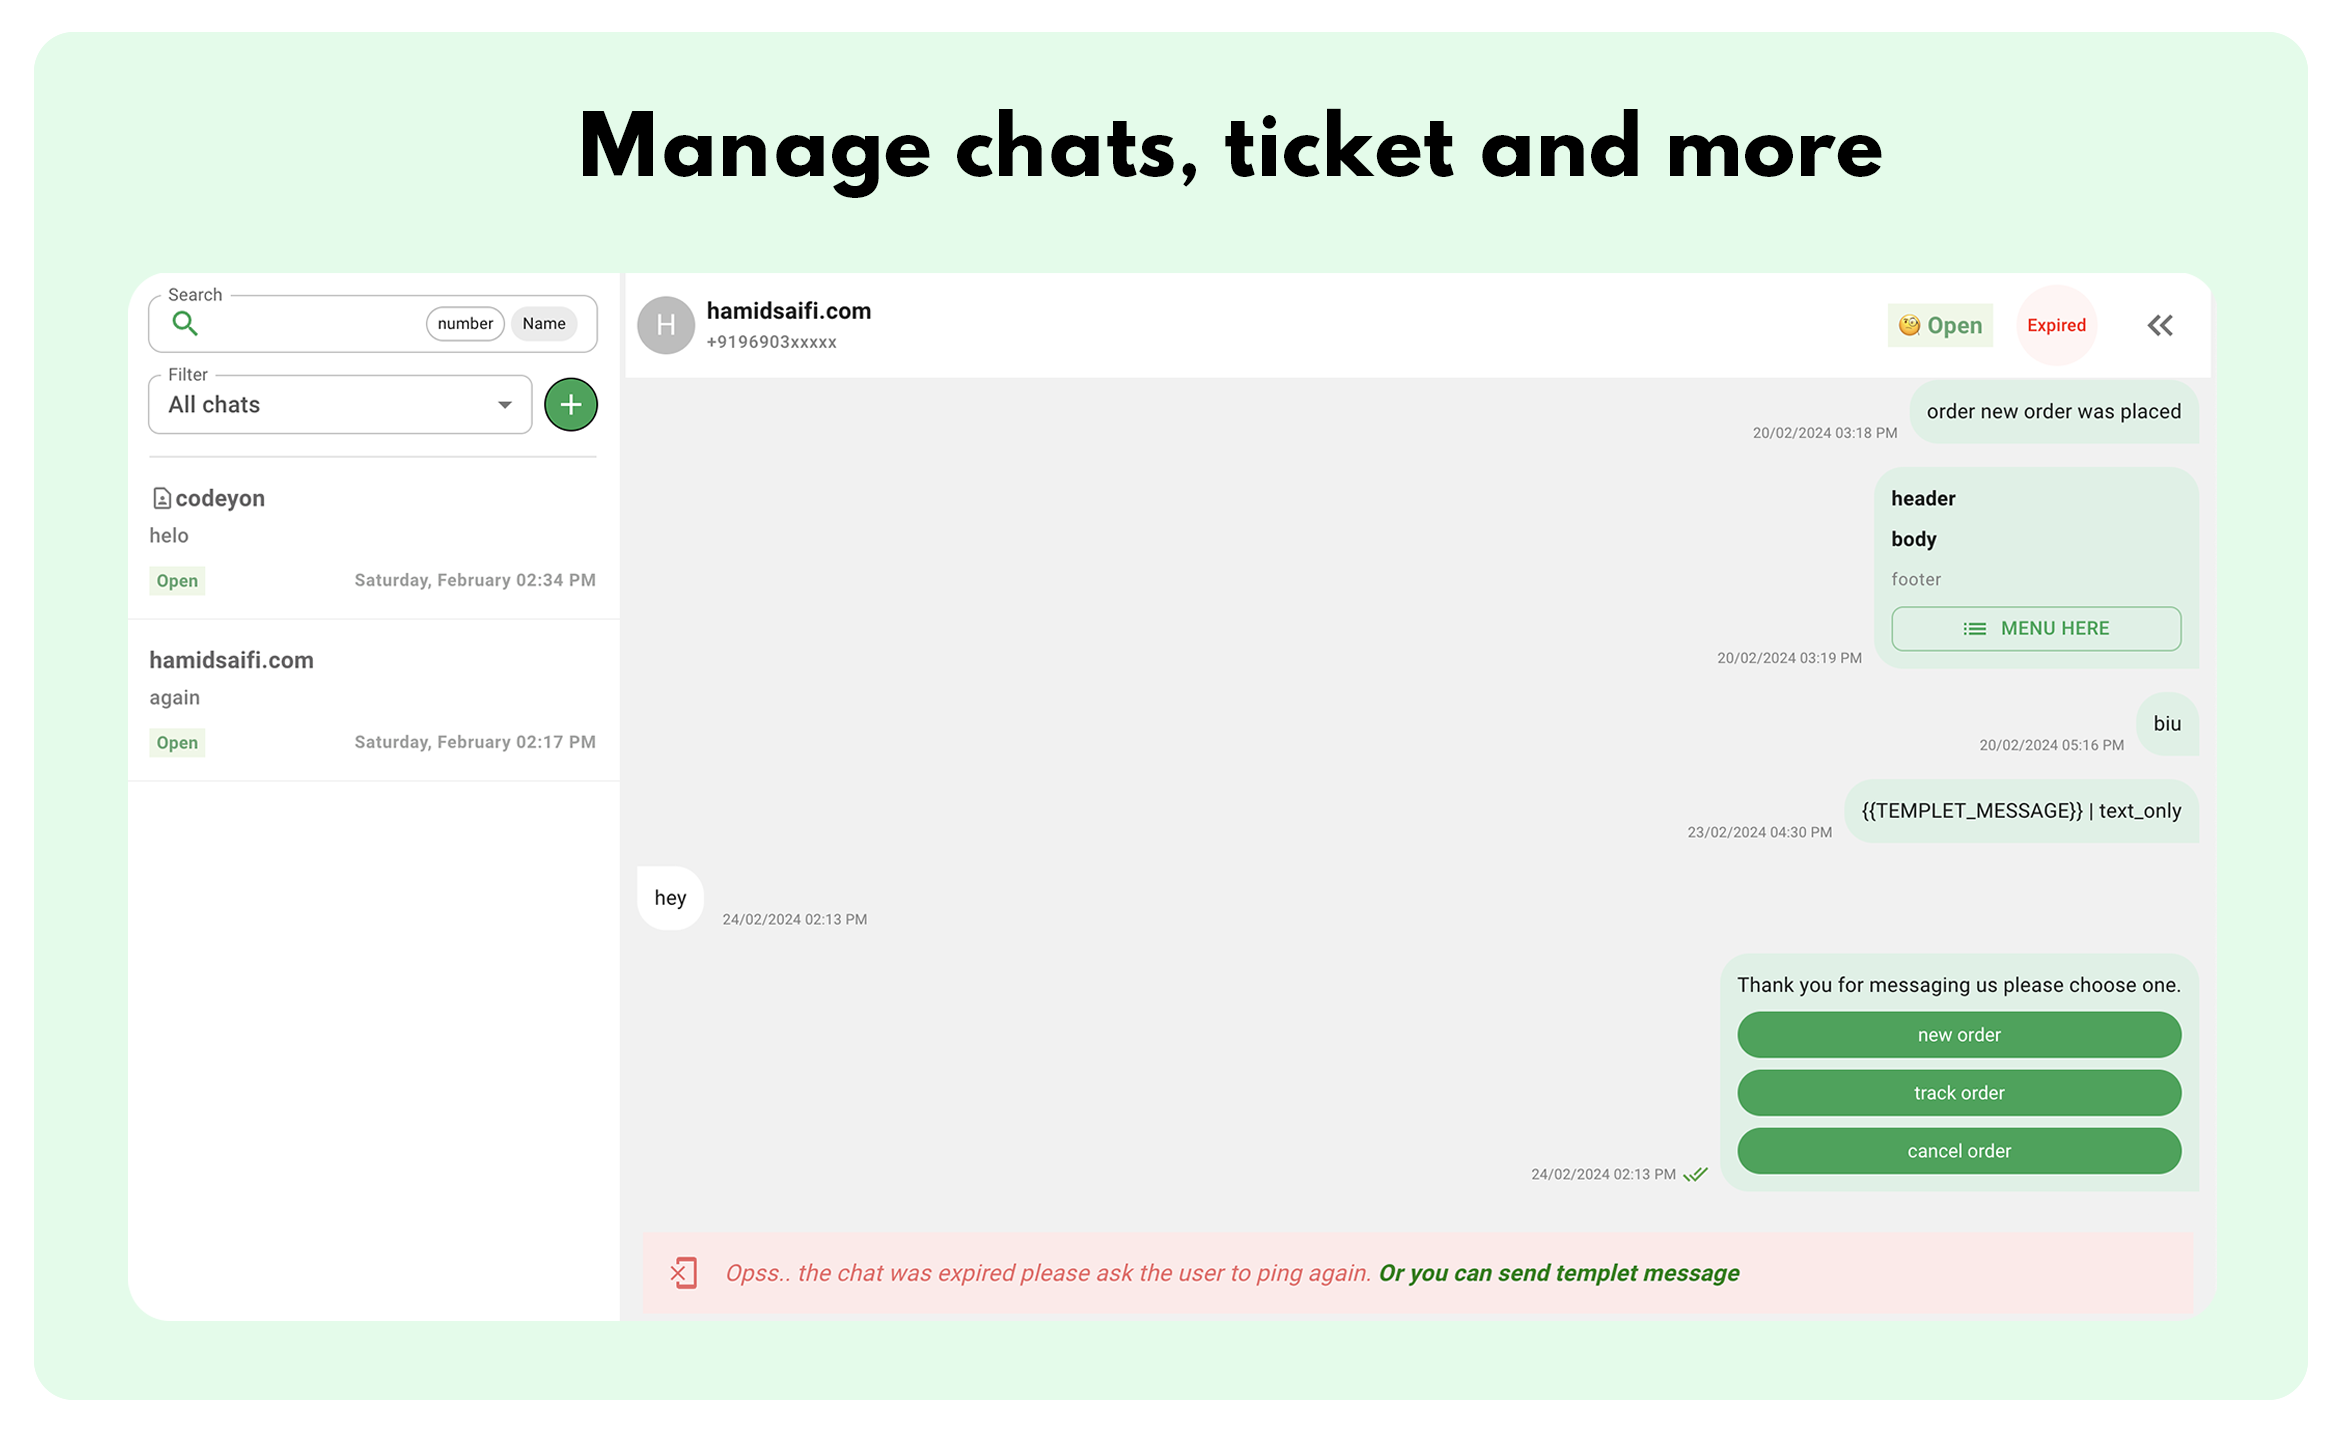This screenshot has height=1432, width=2340.
Task: Open the MENU HERE menu
Action: pyautogui.click(x=2035, y=629)
